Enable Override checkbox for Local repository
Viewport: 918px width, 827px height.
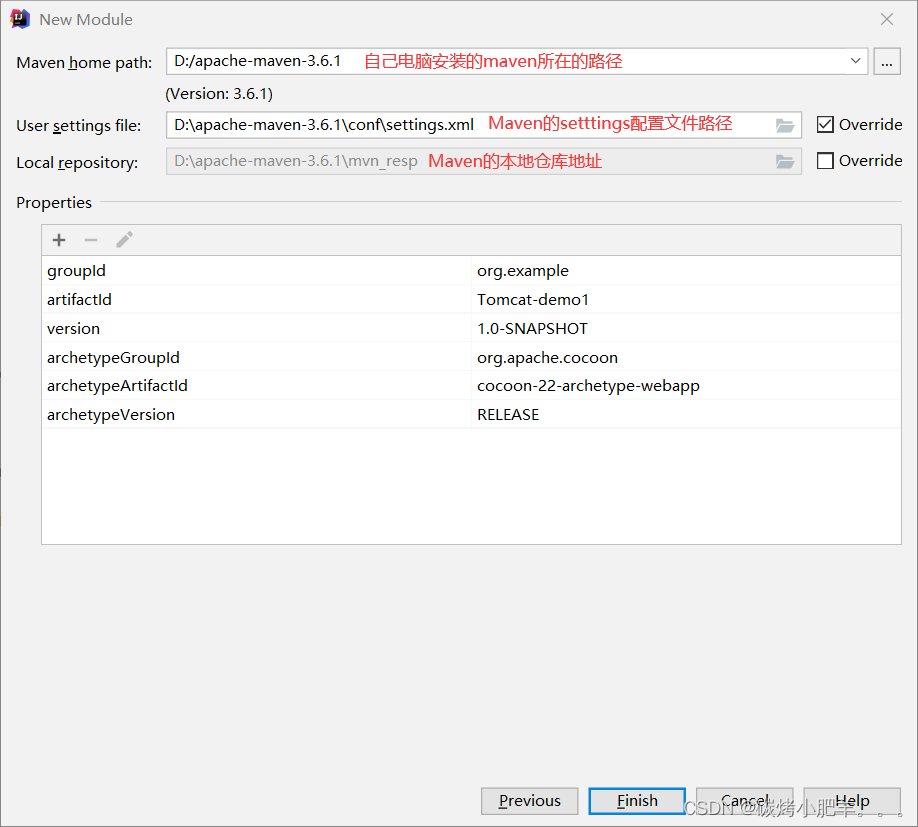[x=825, y=160]
